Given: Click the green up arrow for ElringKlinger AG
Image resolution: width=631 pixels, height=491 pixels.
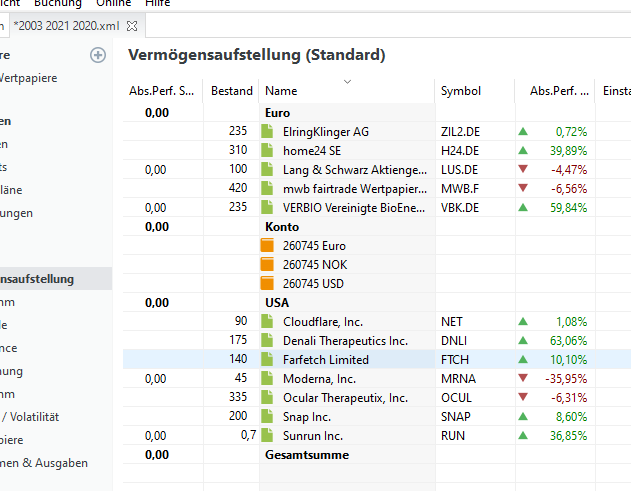Looking at the screenshot, I should (523, 131).
